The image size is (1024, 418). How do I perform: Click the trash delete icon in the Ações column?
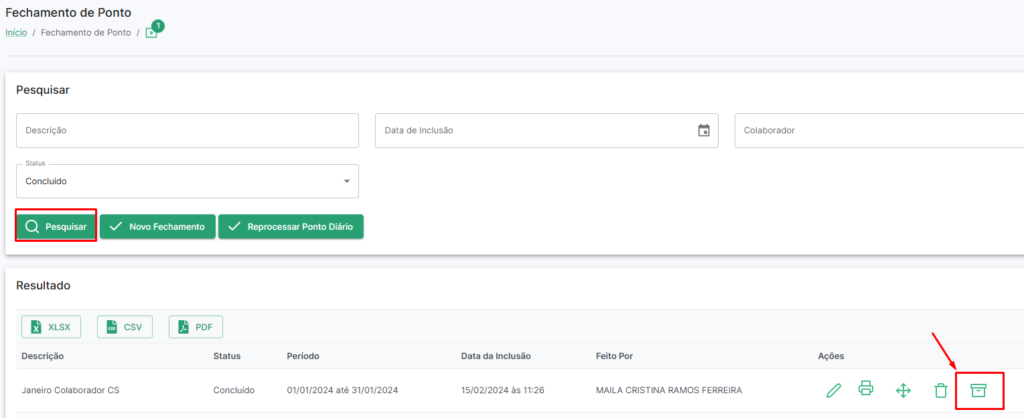pyautogui.click(x=940, y=391)
